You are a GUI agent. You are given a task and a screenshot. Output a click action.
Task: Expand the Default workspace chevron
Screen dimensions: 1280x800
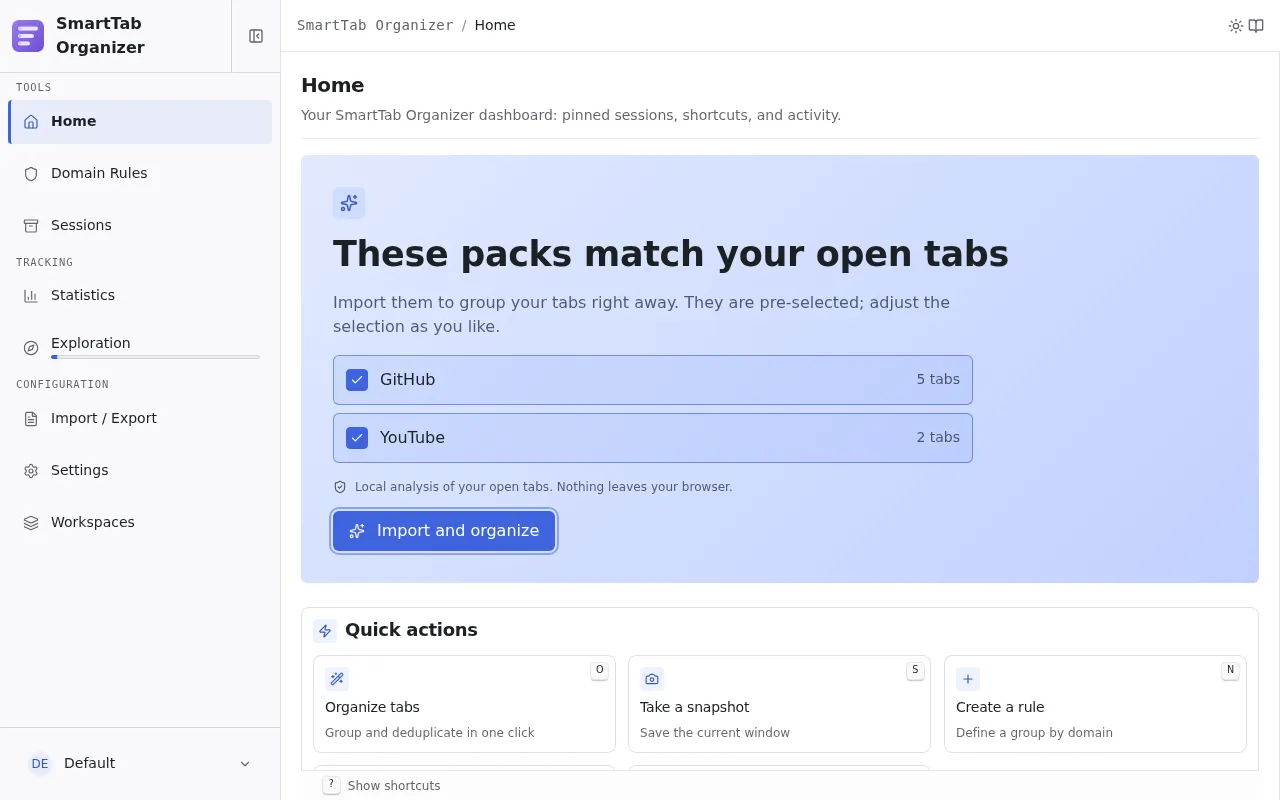coord(245,764)
